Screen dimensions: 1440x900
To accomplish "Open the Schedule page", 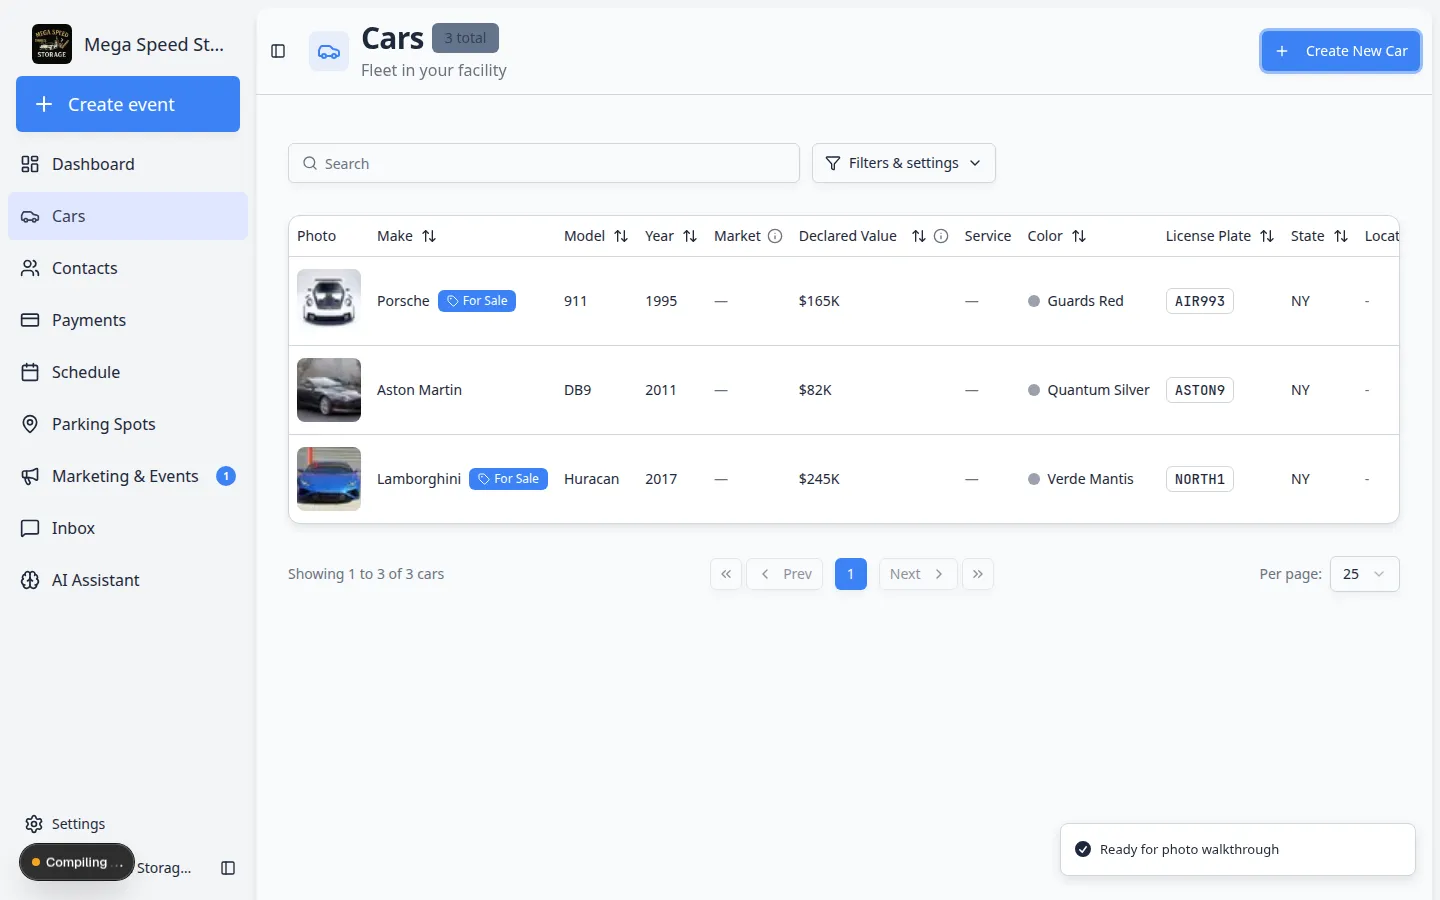I will pos(128,372).
